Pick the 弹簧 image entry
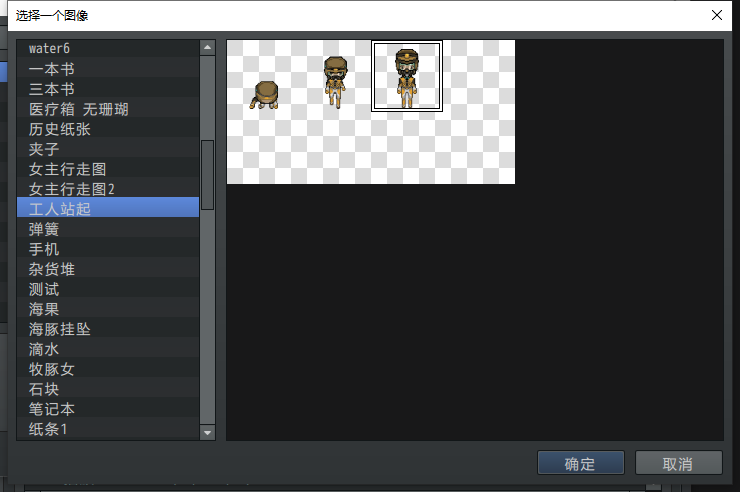Image resolution: width=740 pixels, height=492 pixels. pyautogui.click(x=108, y=229)
